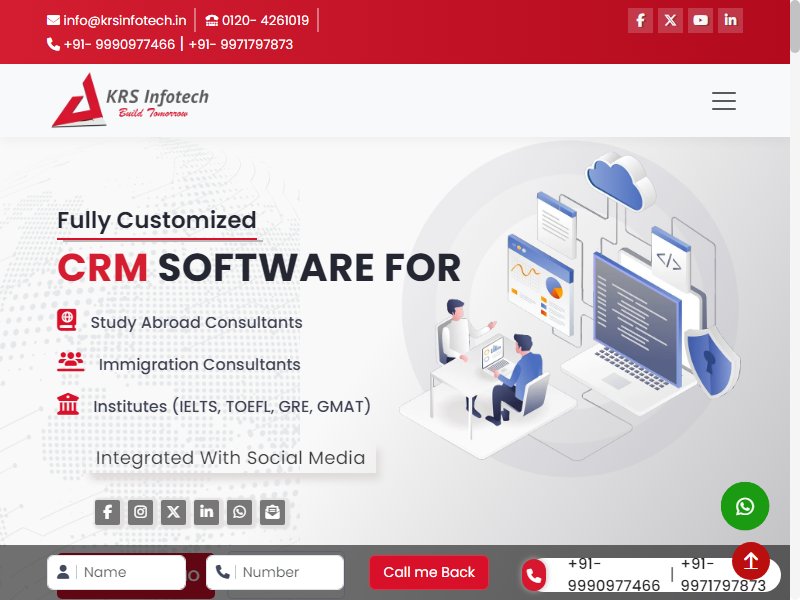Open the hamburger navigation menu
This screenshot has width=800, height=600.
click(x=724, y=101)
